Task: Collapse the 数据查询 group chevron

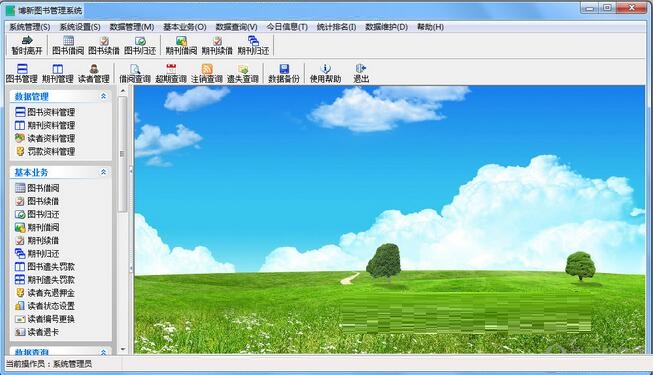Action: click(x=103, y=352)
